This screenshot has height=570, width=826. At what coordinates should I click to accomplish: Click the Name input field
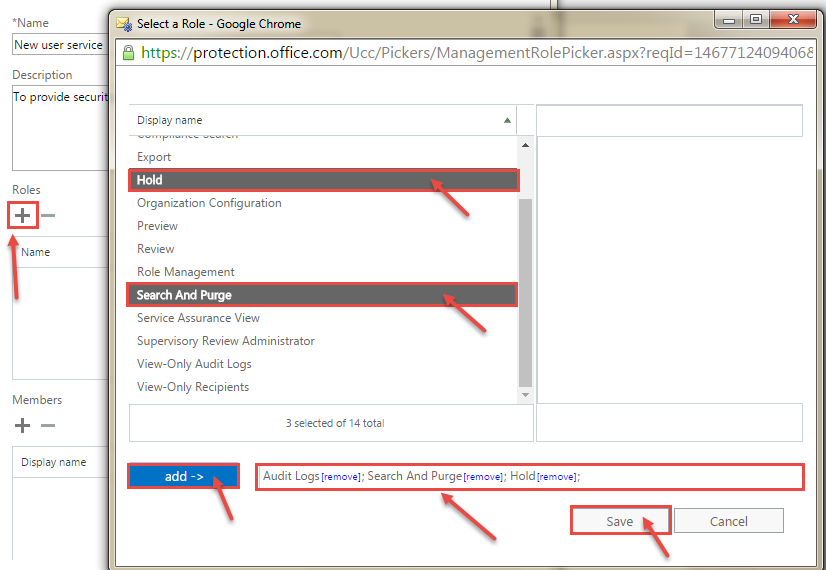(x=60, y=45)
